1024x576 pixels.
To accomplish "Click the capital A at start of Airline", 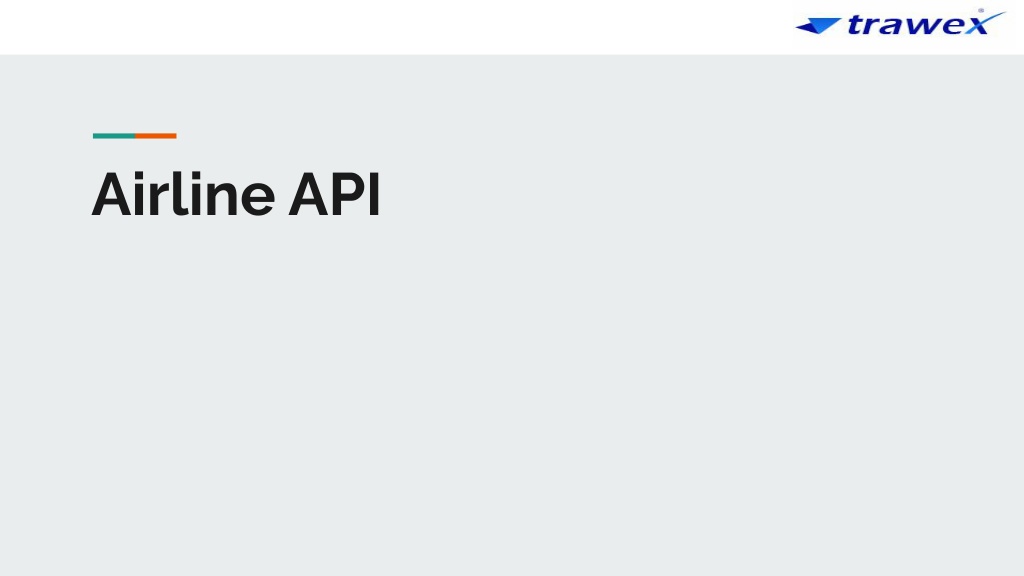I will coord(112,195).
